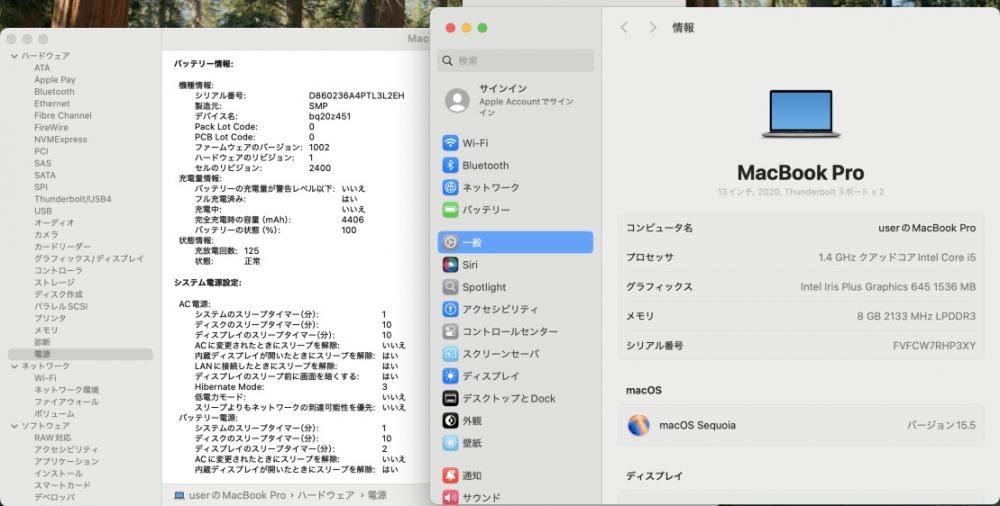Collapse the ハードウェア tree section
Screen dimensions: 1000x506
click(x=14, y=56)
